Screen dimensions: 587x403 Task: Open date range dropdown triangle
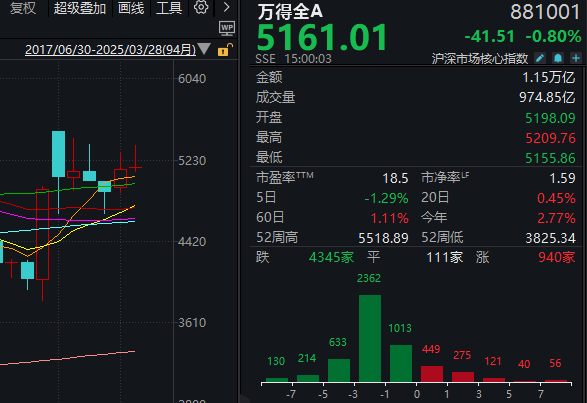(204, 49)
